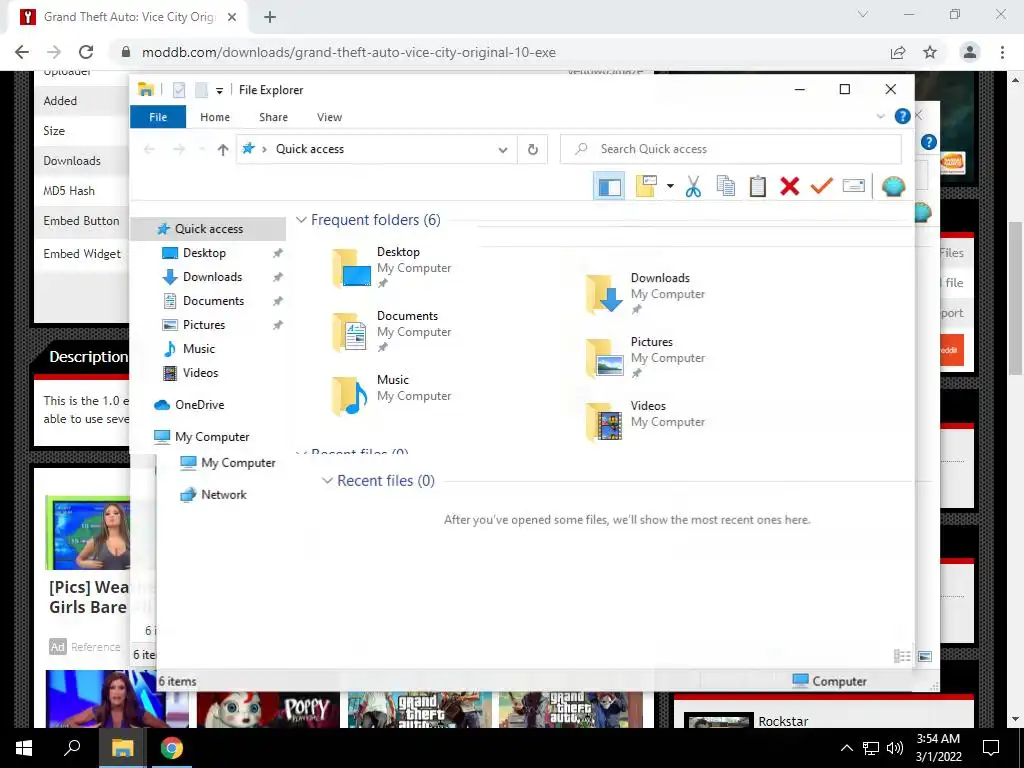Click the Paste clipboard icon
1024x768 pixels.
click(x=758, y=187)
